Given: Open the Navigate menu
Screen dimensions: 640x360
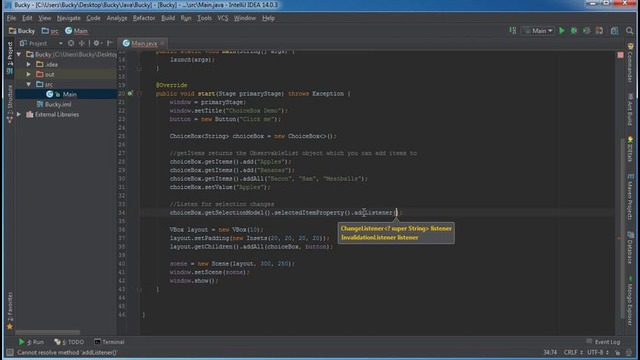Looking at the screenshot, I should pyautogui.click(x=69, y=18).
